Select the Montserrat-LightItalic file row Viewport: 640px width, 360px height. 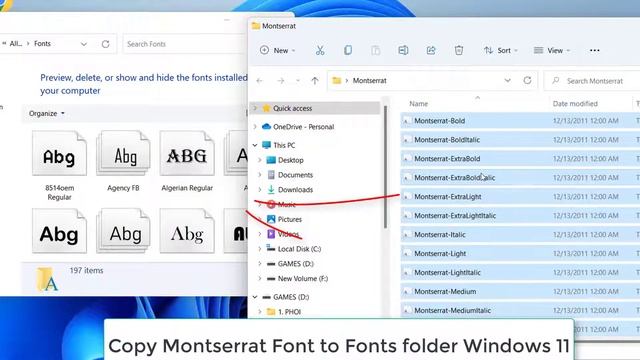point(520,273)
